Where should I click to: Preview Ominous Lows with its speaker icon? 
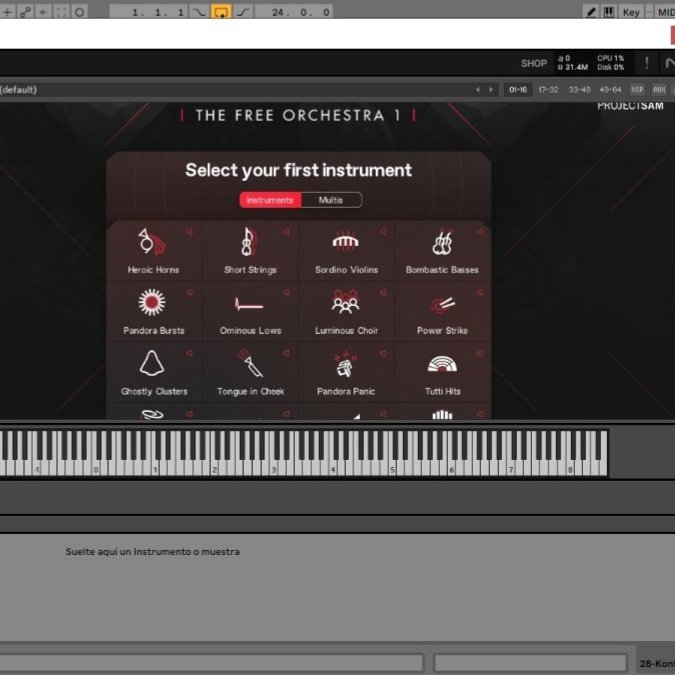[x=286, y=293]
